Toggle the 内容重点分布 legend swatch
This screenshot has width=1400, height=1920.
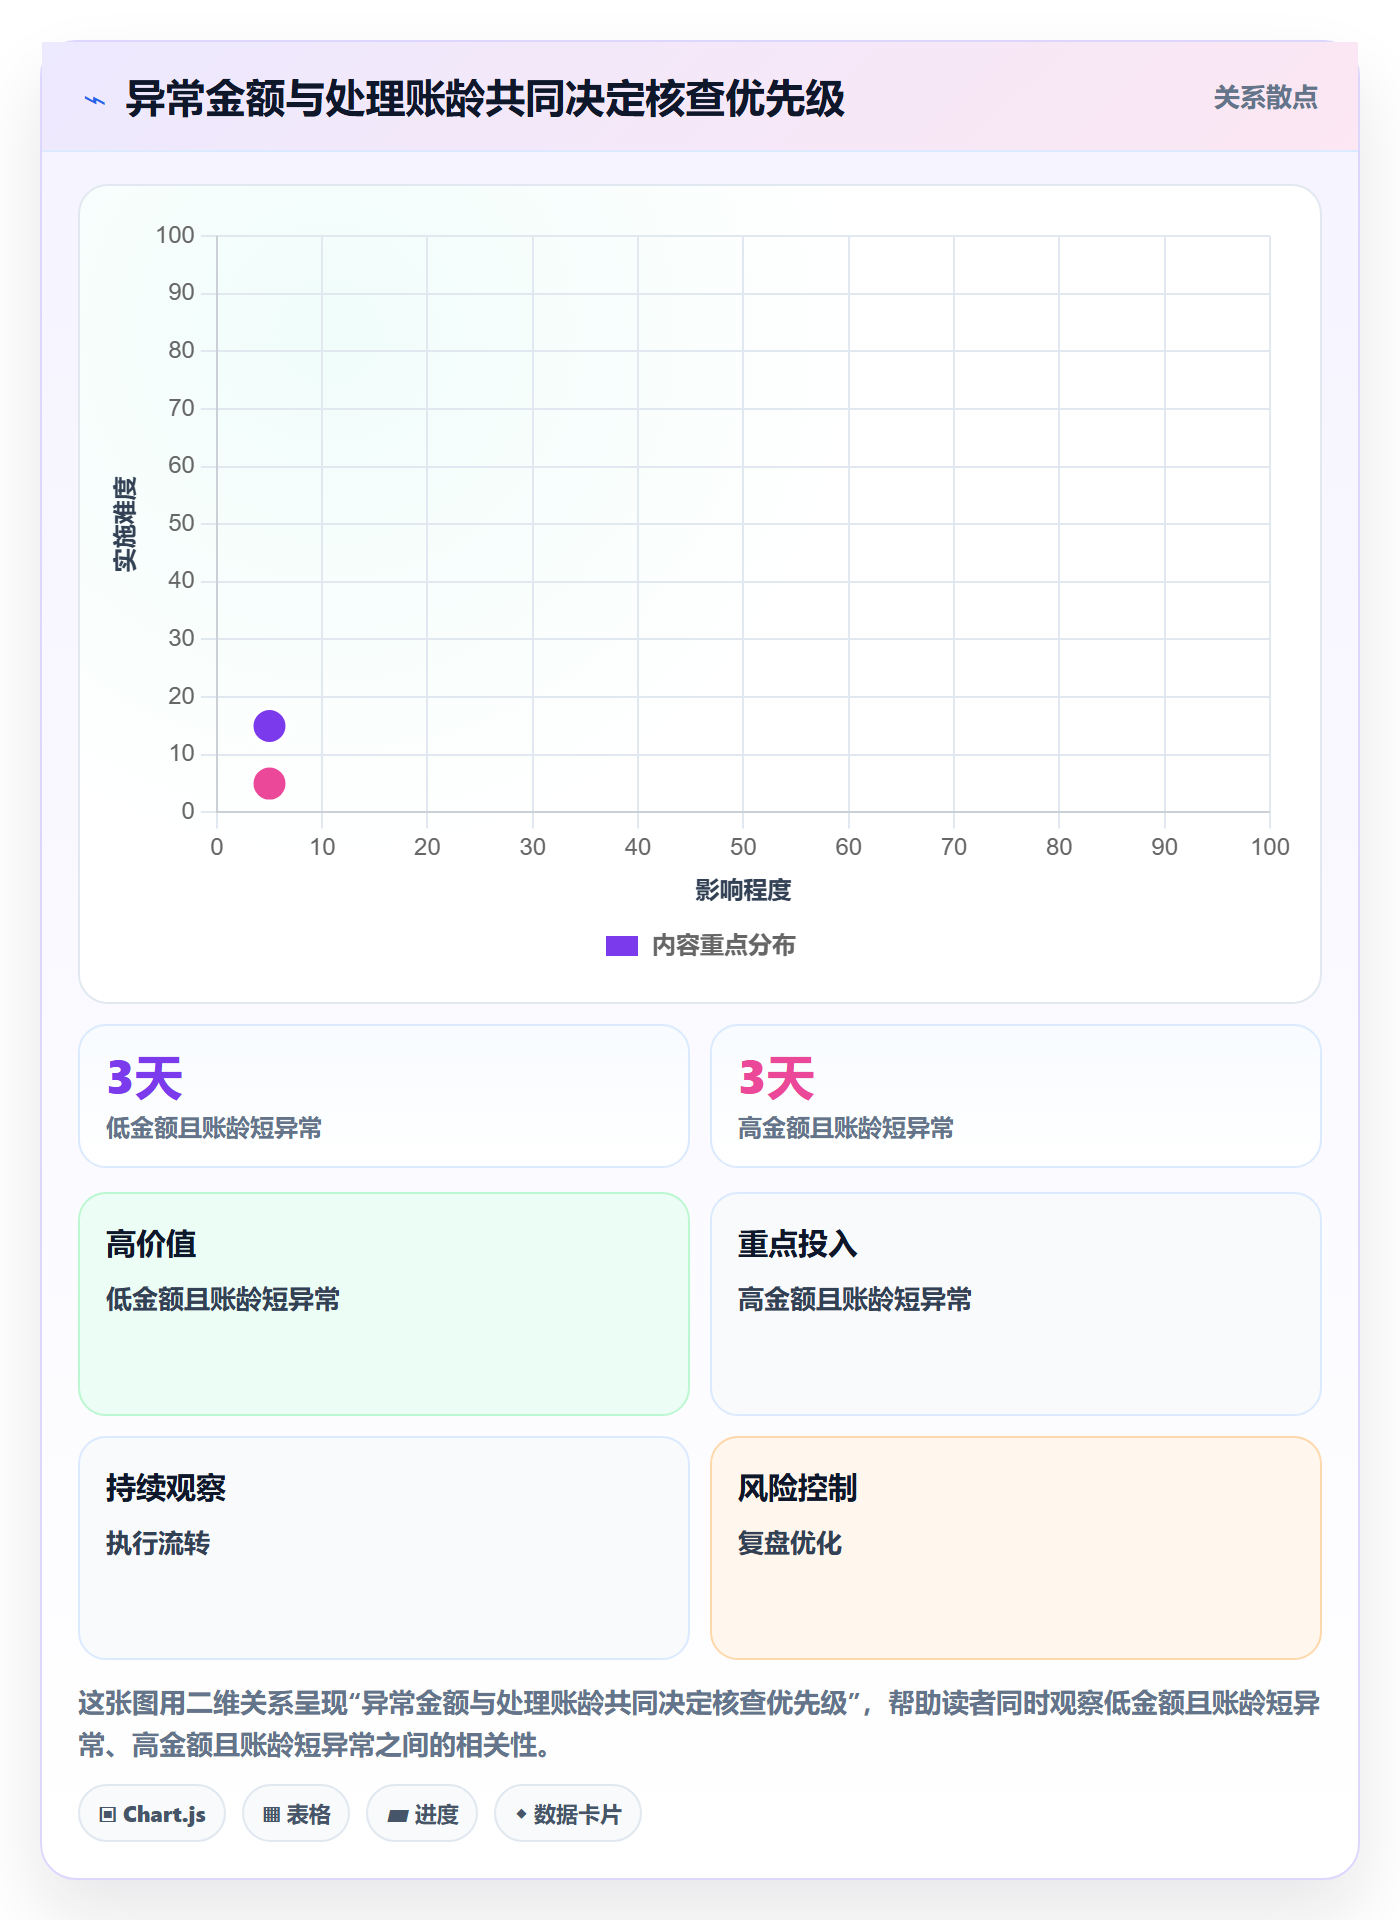click(622, 946)
